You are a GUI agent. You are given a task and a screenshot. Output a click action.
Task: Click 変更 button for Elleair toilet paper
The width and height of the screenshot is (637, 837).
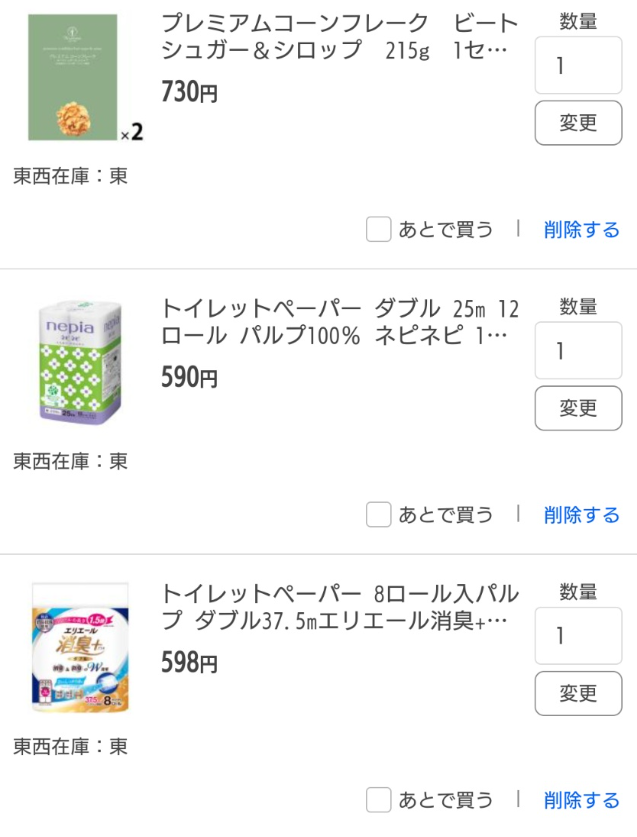[x=578, y=693]
